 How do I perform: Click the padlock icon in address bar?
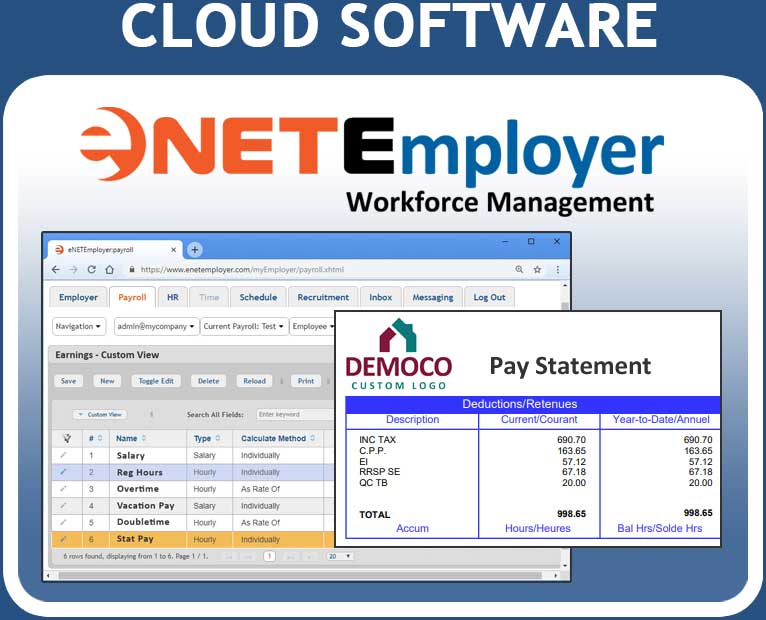tap(132, 269)
